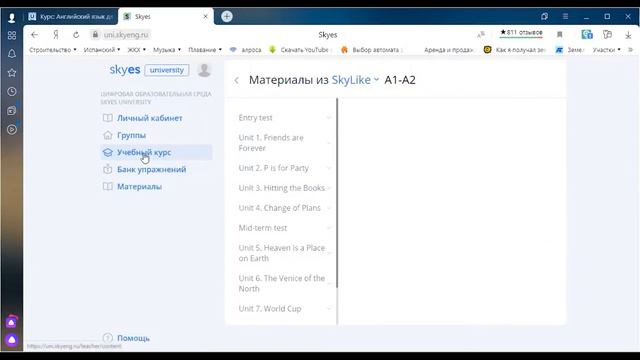Image resolution: width=640 pixels, height=360 pixels.
Task: Open the Alice assistant icon
Action: click(x=12, y=340)
